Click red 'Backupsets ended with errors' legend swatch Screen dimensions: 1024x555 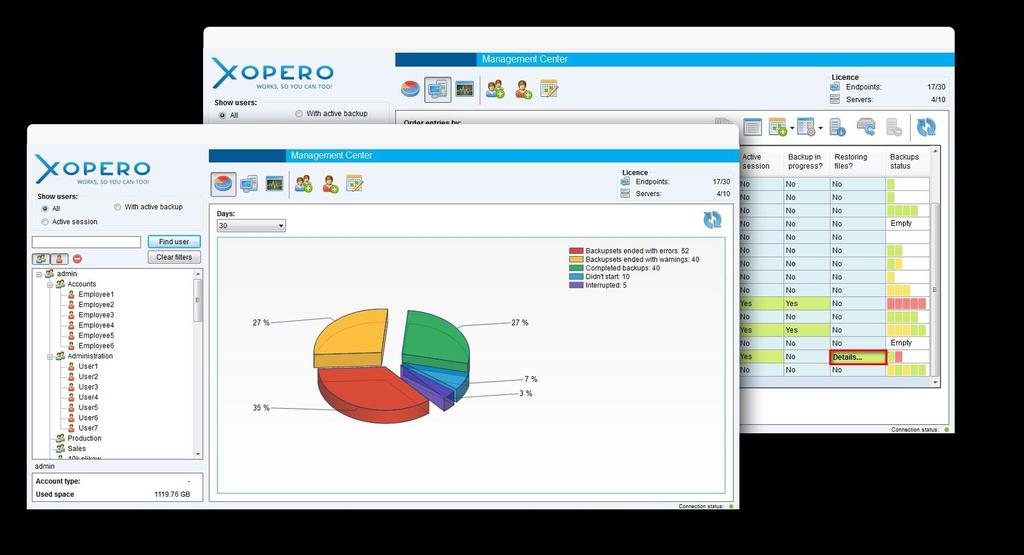click(576, 251)
